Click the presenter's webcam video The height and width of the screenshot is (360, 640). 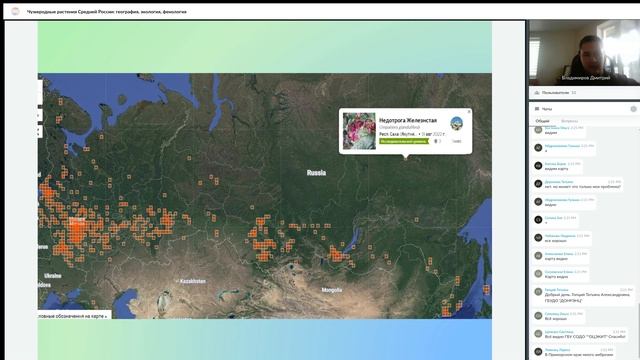coord(584,52)
